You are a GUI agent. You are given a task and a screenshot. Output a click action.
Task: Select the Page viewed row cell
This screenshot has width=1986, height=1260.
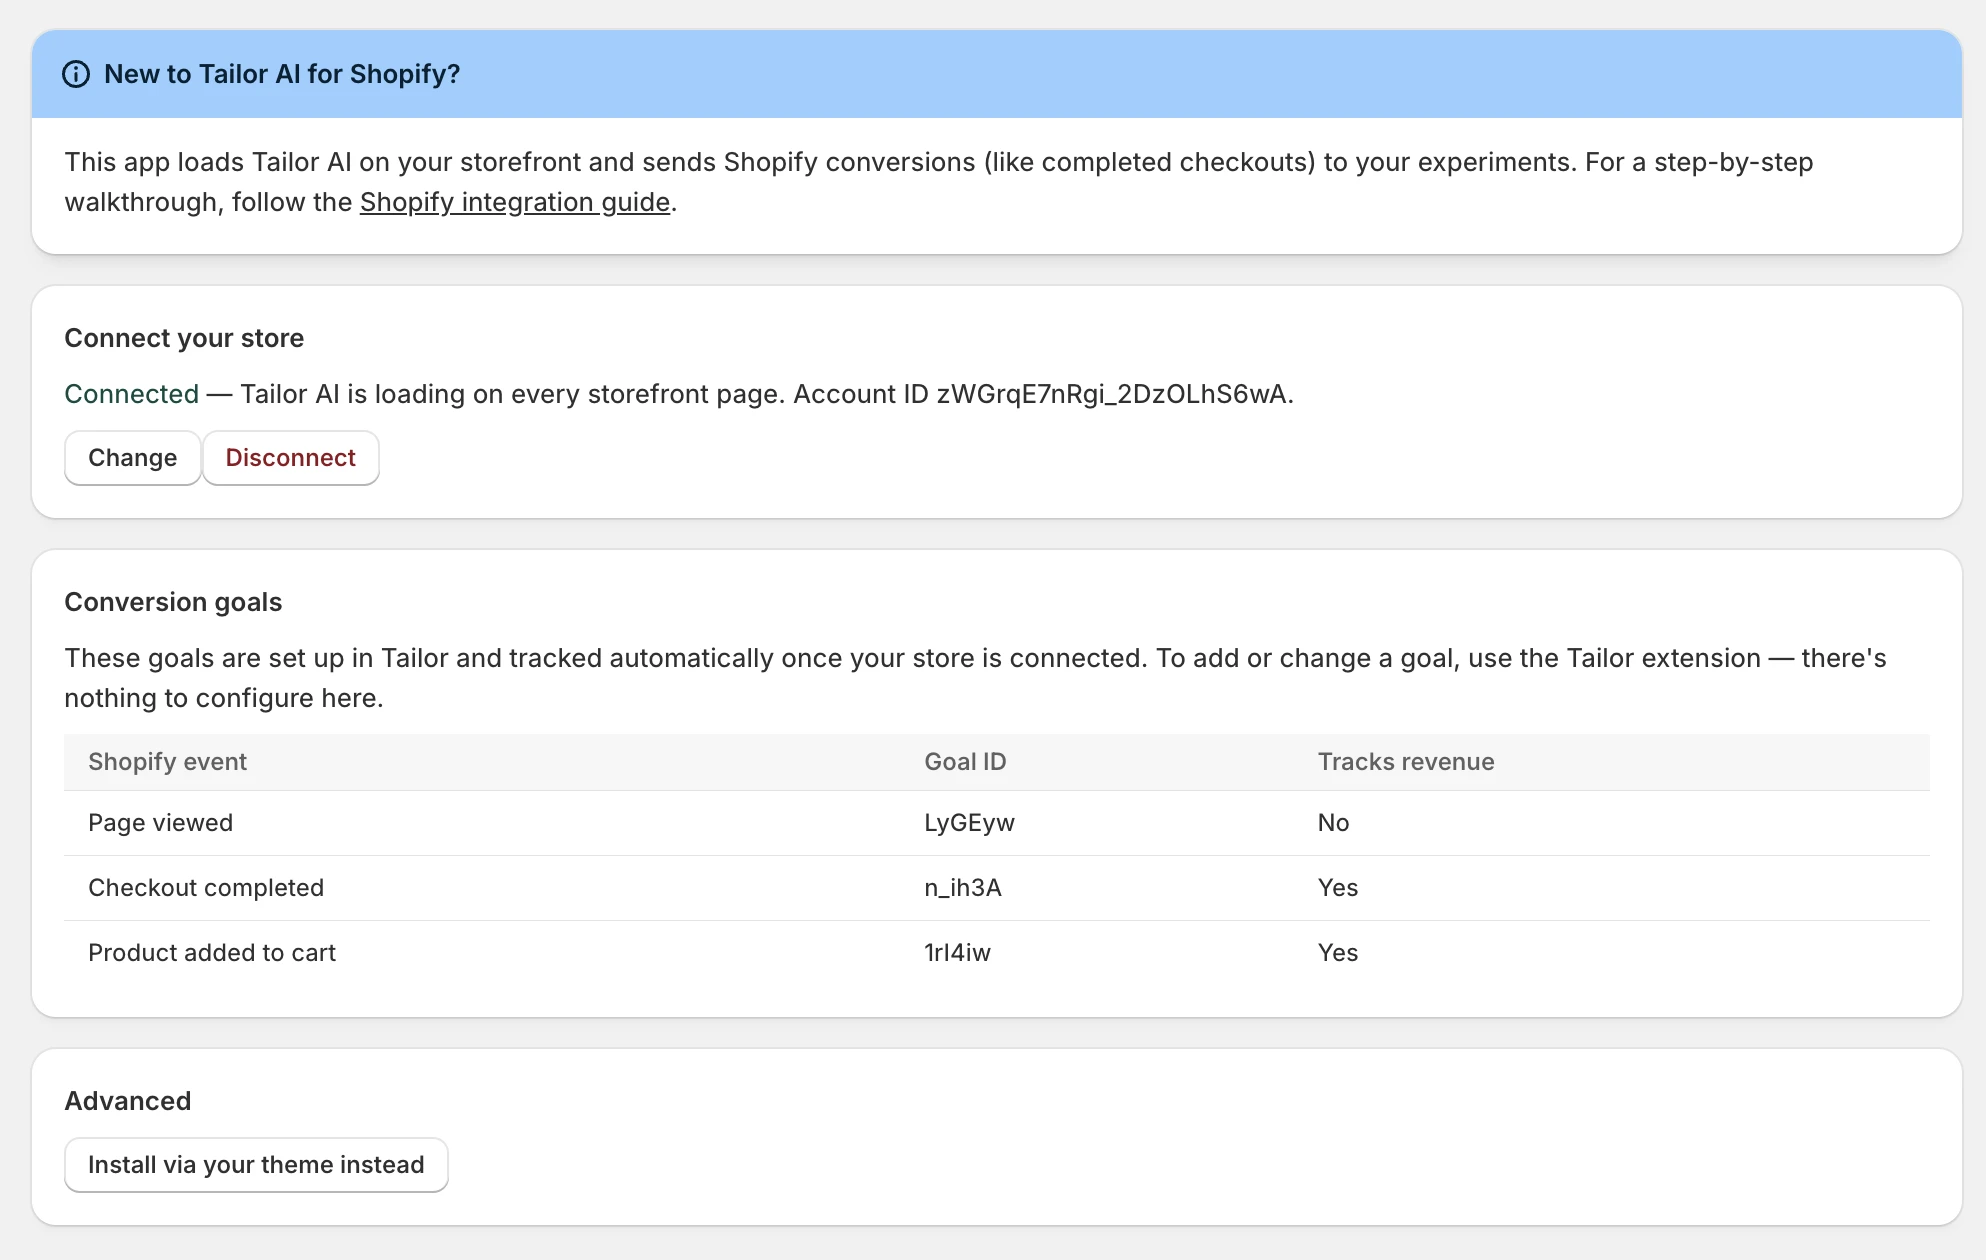[160, 823]
